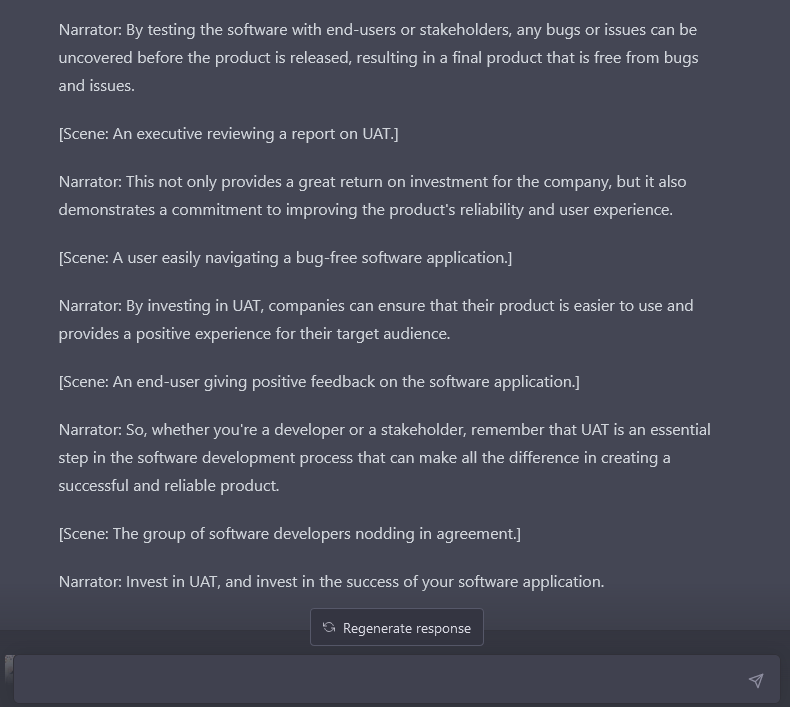Focus the empty message input field
The width and height of the screenshot is (790, 707).
(x=380, y=680)
